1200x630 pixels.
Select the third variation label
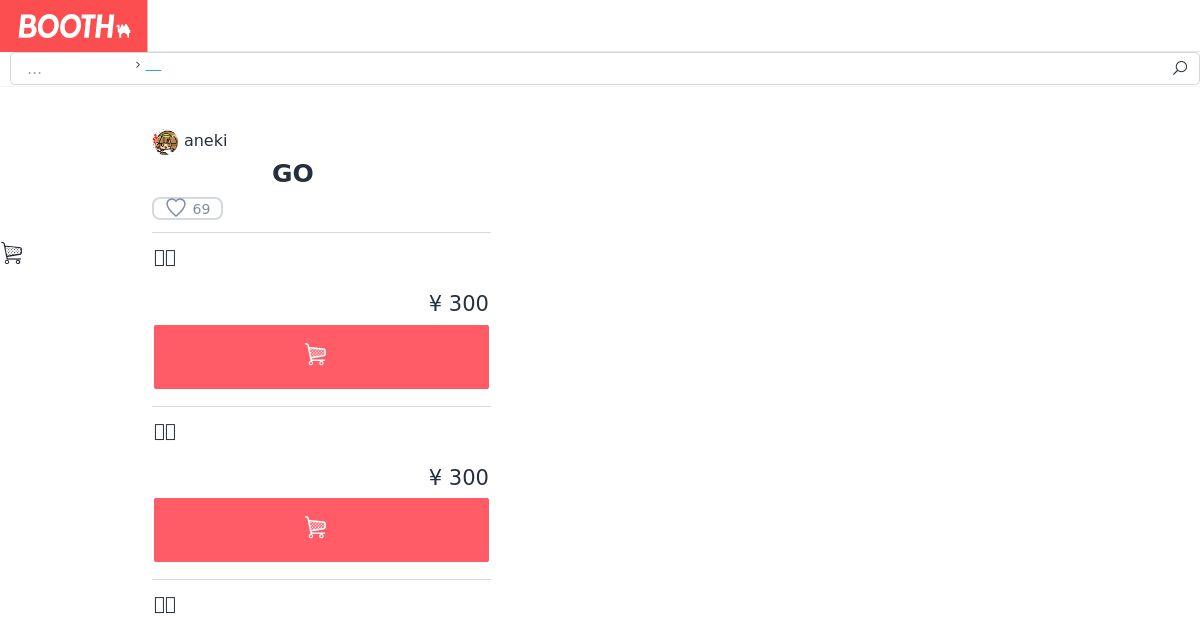coord(165,605)
